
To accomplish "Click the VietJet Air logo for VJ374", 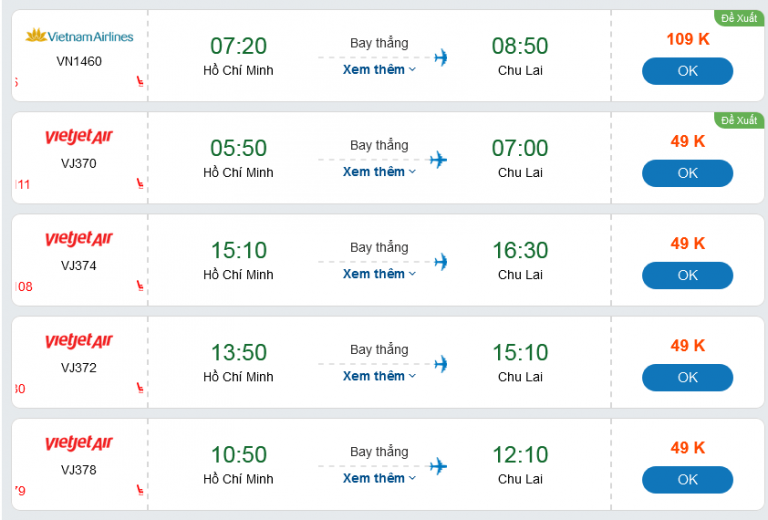I will coord(79,239).
